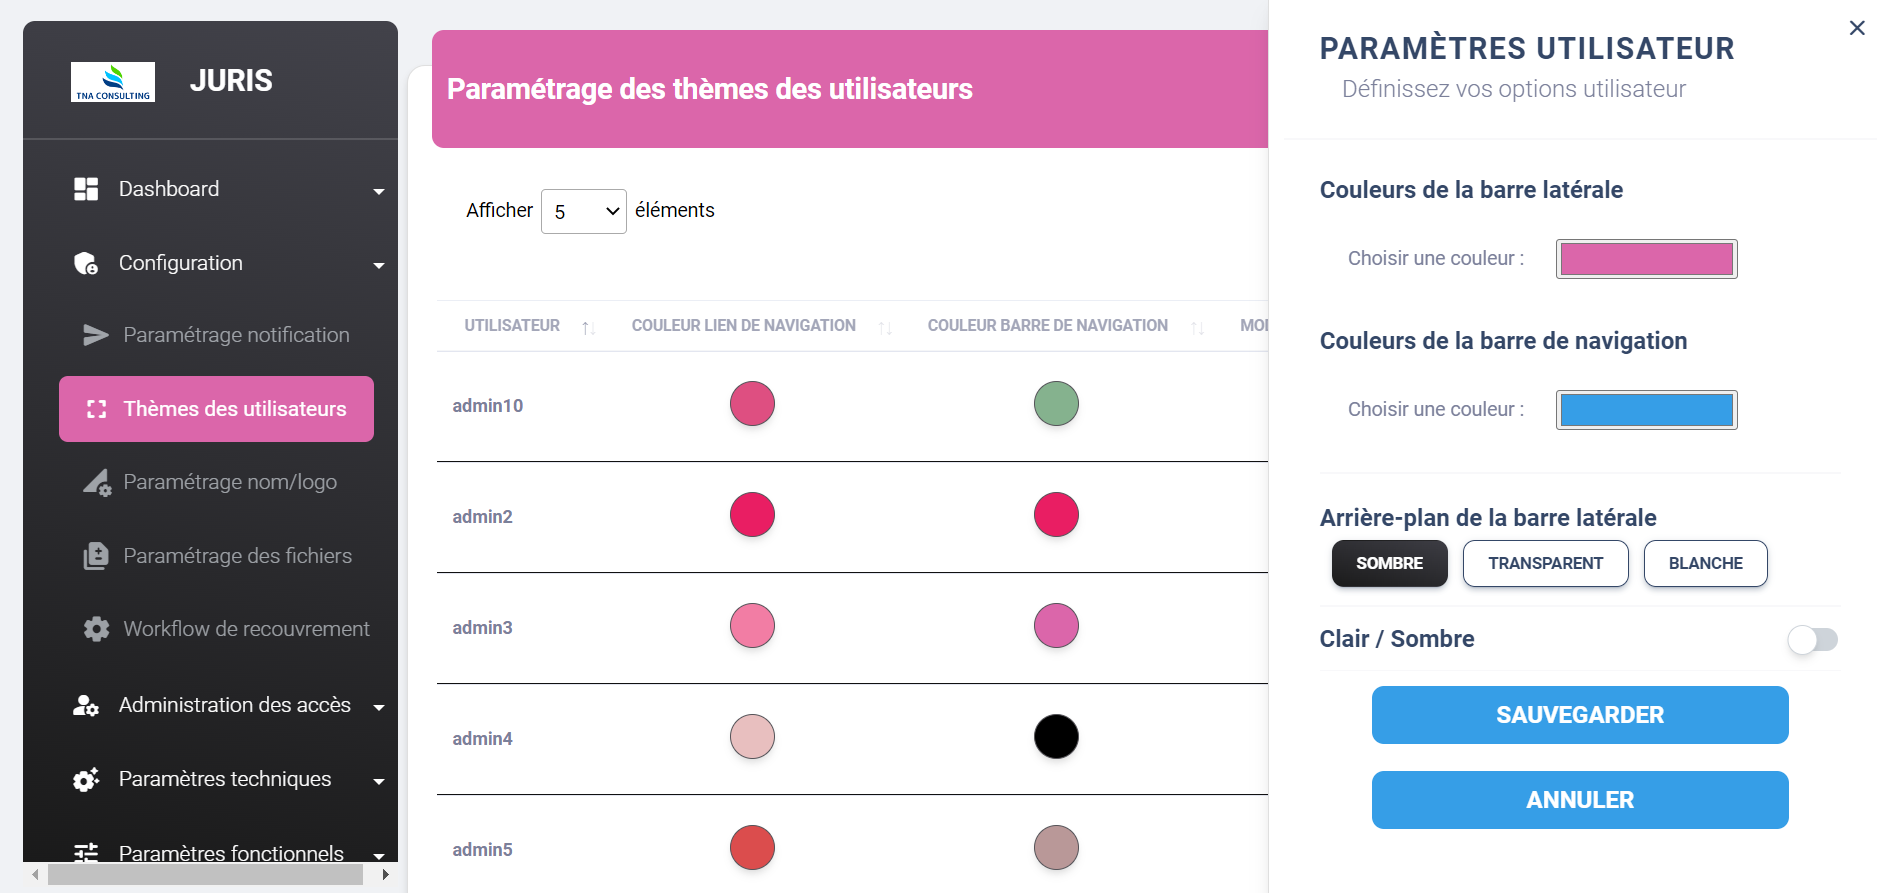Viewport: 1891px width, 893px height.
Task: Select the SOMBRE sidebar background option
Action: point(1389,564)
